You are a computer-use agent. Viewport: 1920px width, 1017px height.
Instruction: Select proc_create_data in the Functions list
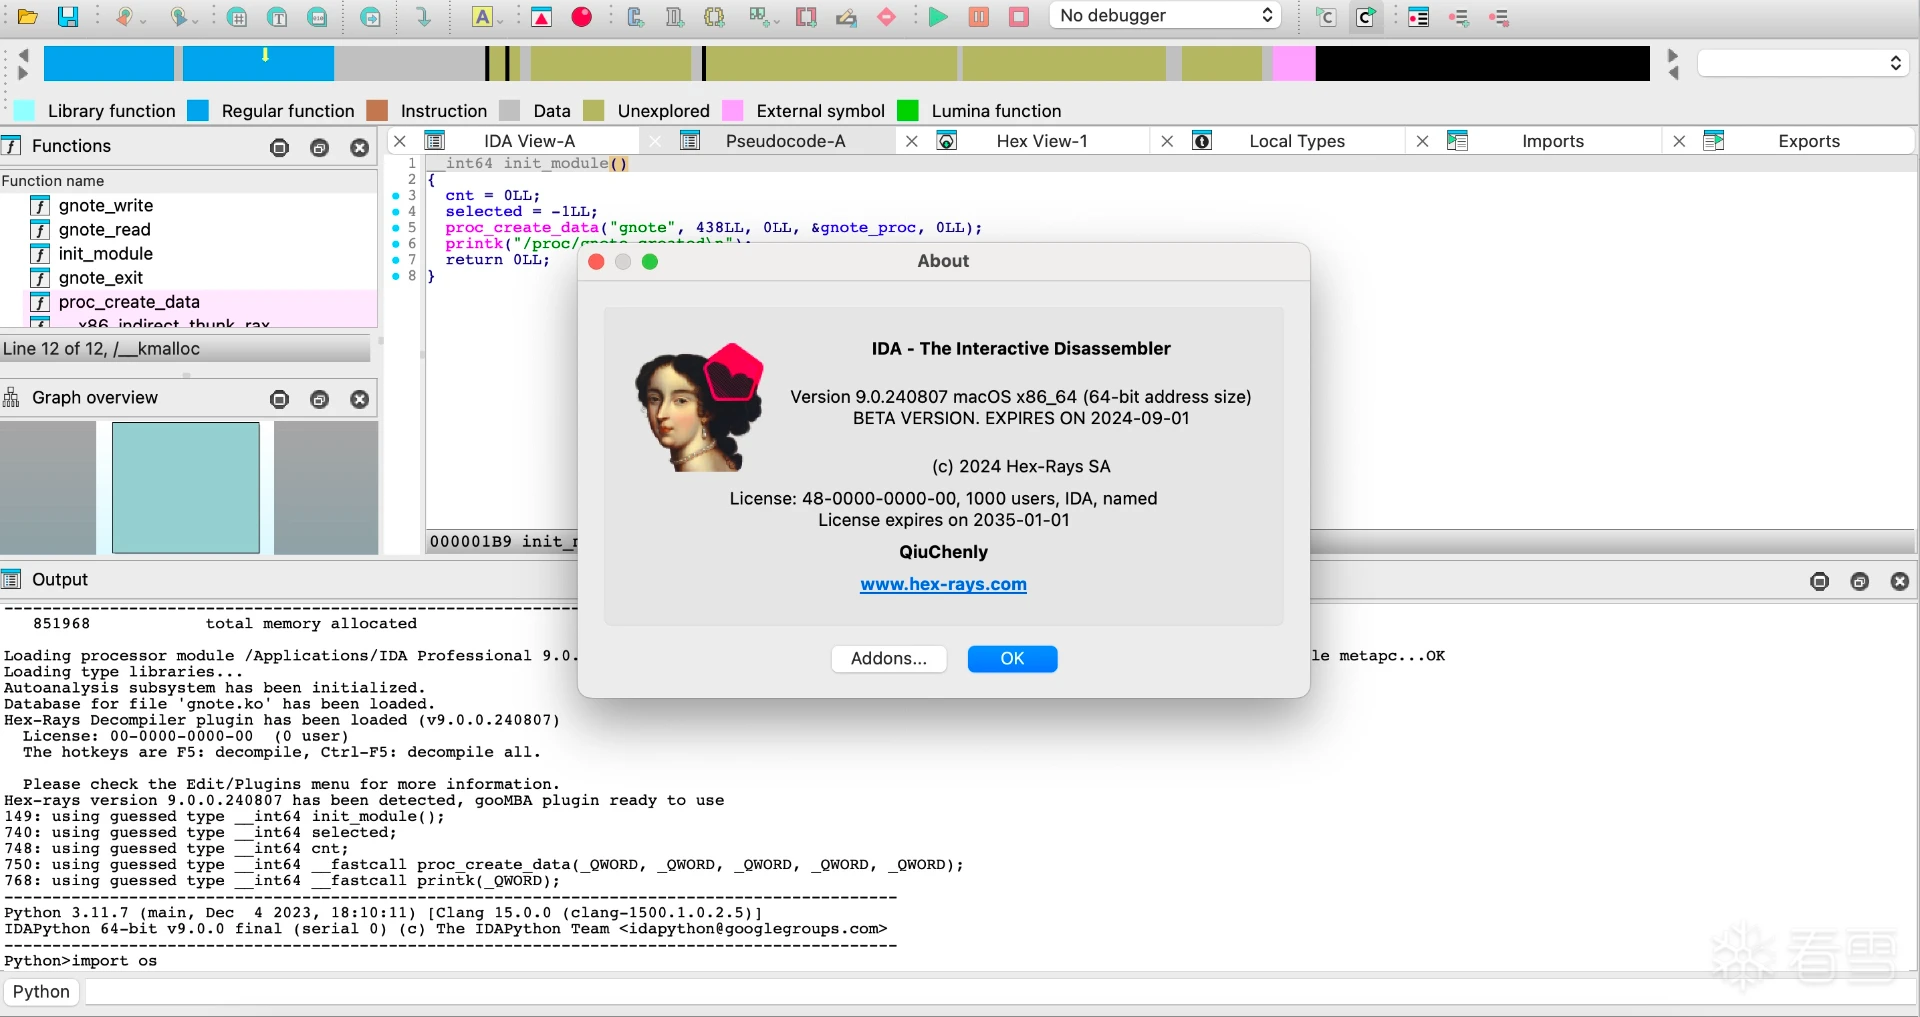129,302
